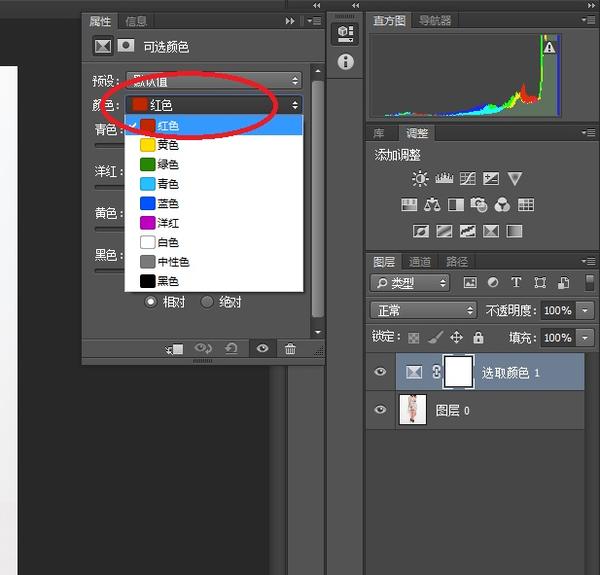Add a Threshold adjustment
The width and height of the screenshot is (600, 575).
pyautogui.click(x=468, y=231)
